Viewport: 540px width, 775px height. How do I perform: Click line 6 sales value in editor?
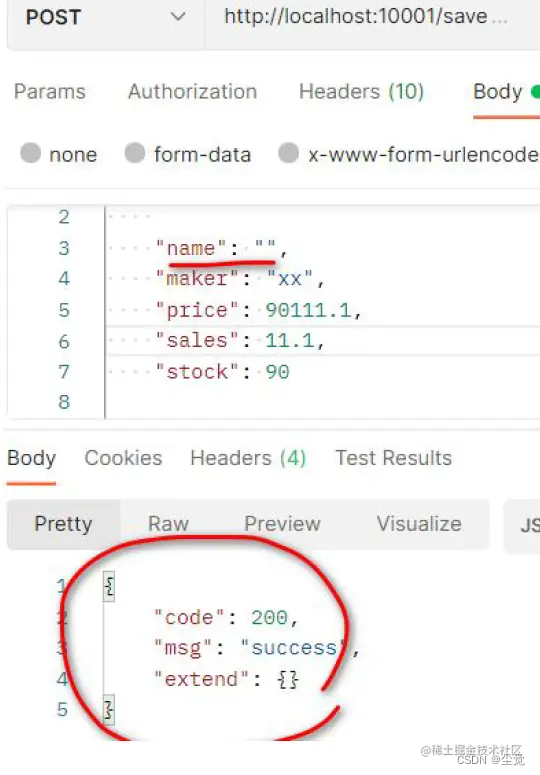coord(289,341)
